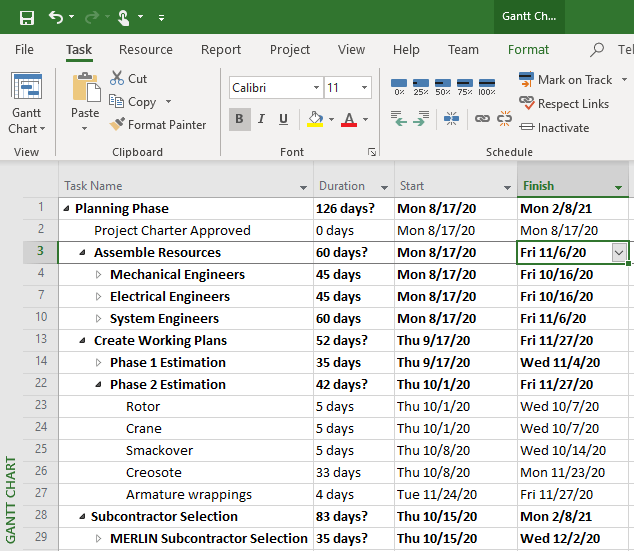634x551 pixels.
Task: Open Mark on Track dropdown arrow
Action: tap(624, 80)
